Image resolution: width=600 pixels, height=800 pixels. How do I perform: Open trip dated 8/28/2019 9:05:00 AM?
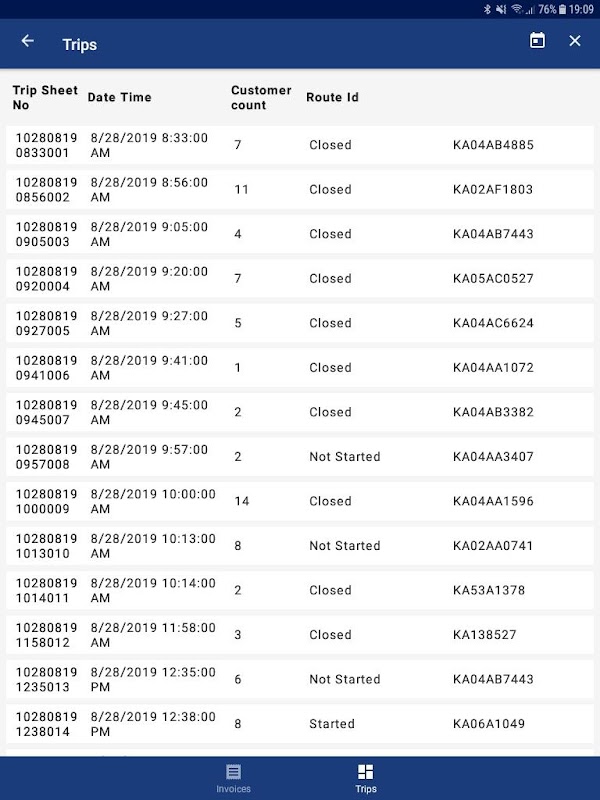click(300, 234)
